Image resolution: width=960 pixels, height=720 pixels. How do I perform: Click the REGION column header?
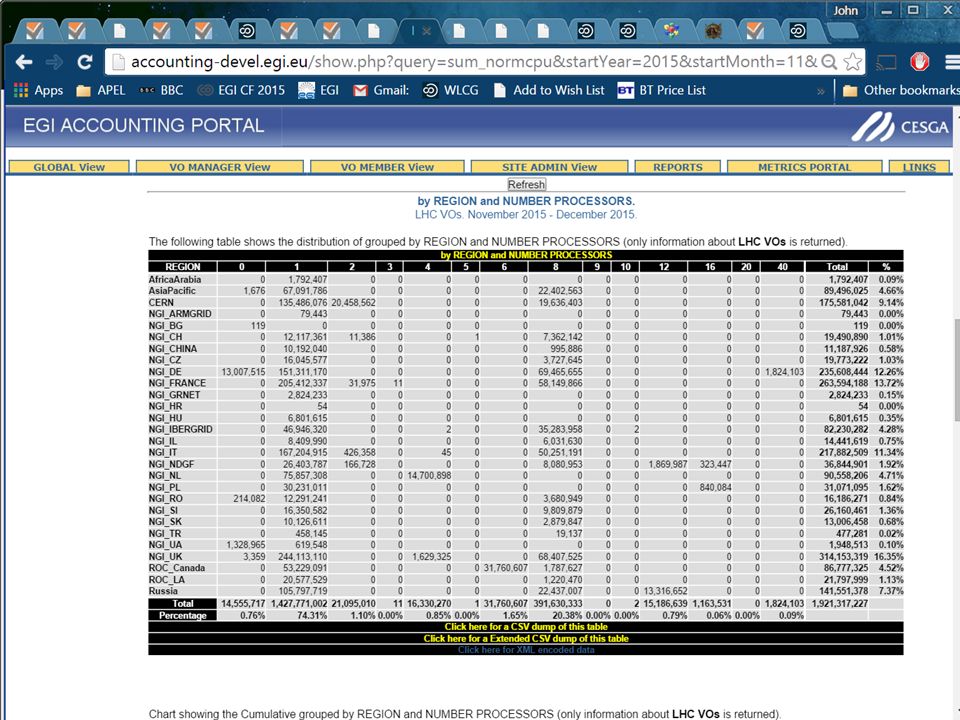[182, 266]
